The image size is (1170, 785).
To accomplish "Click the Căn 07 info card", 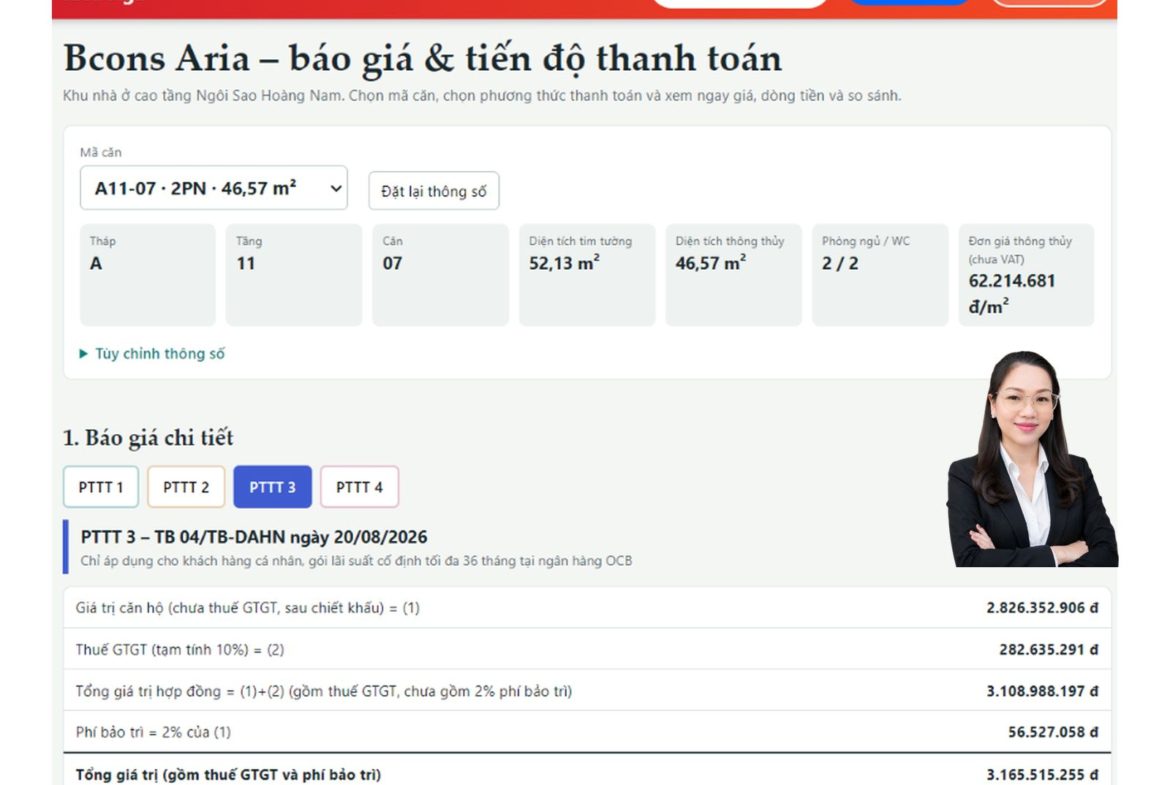I will point(440,275).
